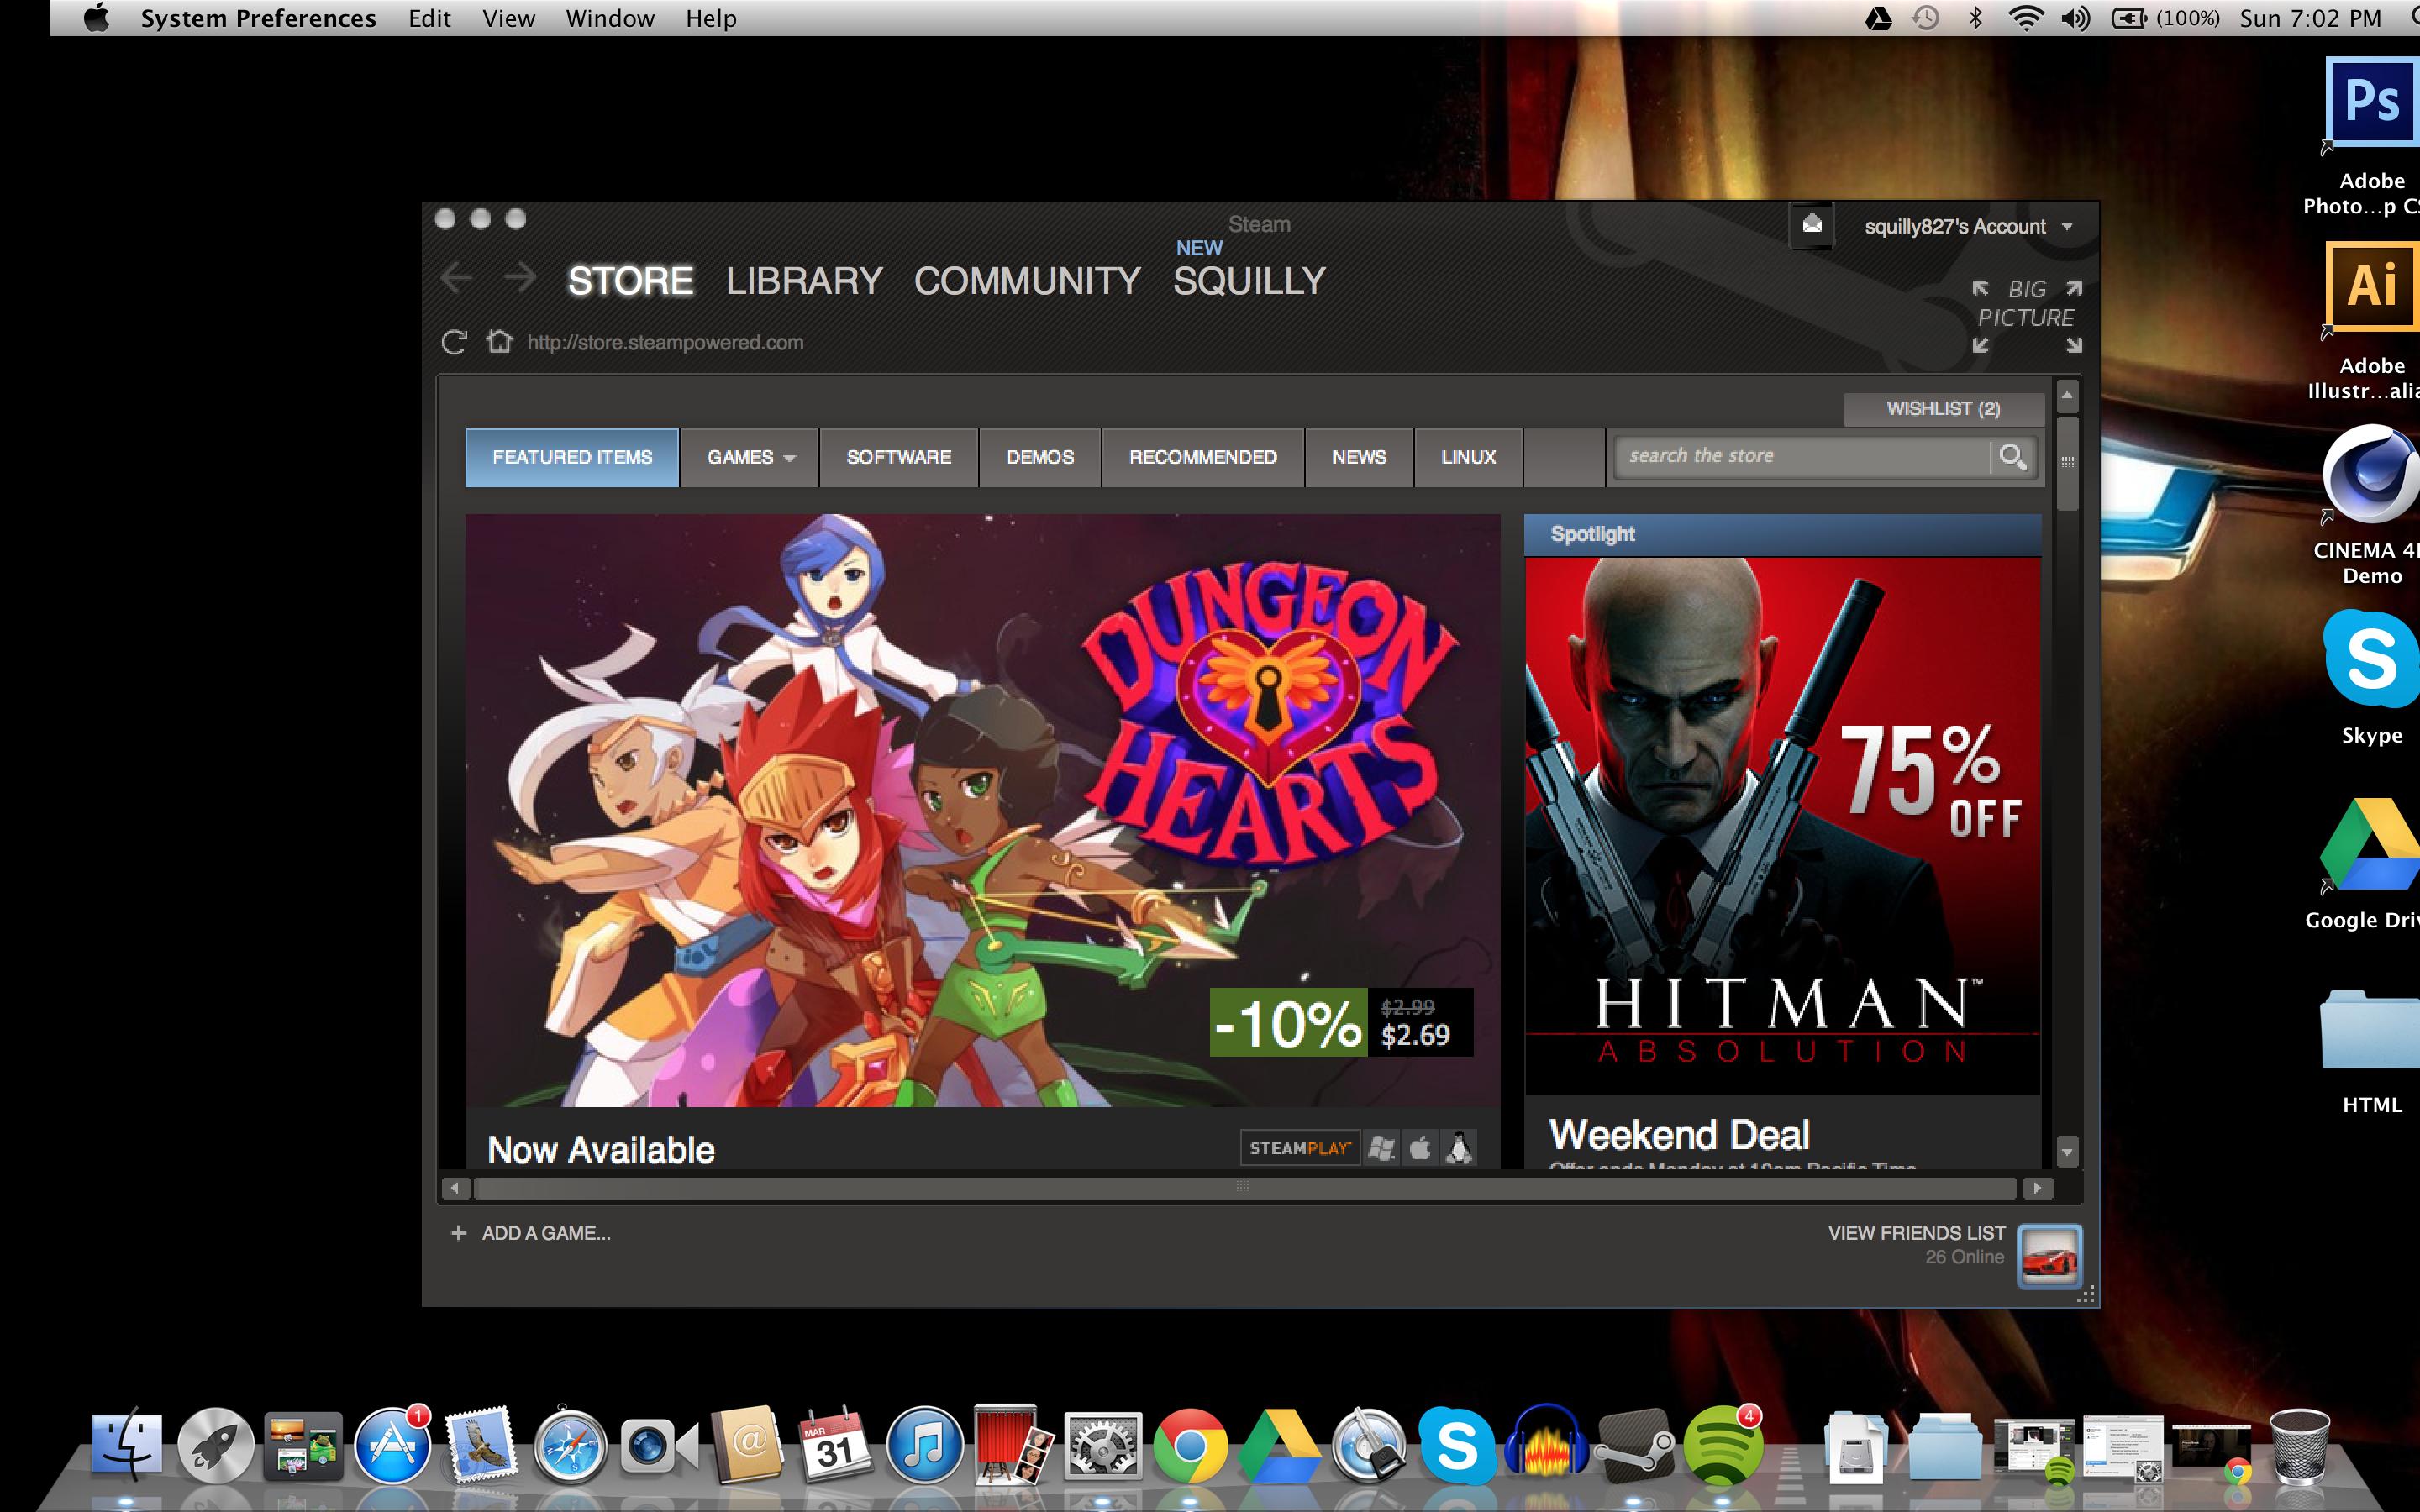Viewport: 2420px width, 1512px height.
Task: Open the Volume menu bar control
Action: [x=2075, y=19]
